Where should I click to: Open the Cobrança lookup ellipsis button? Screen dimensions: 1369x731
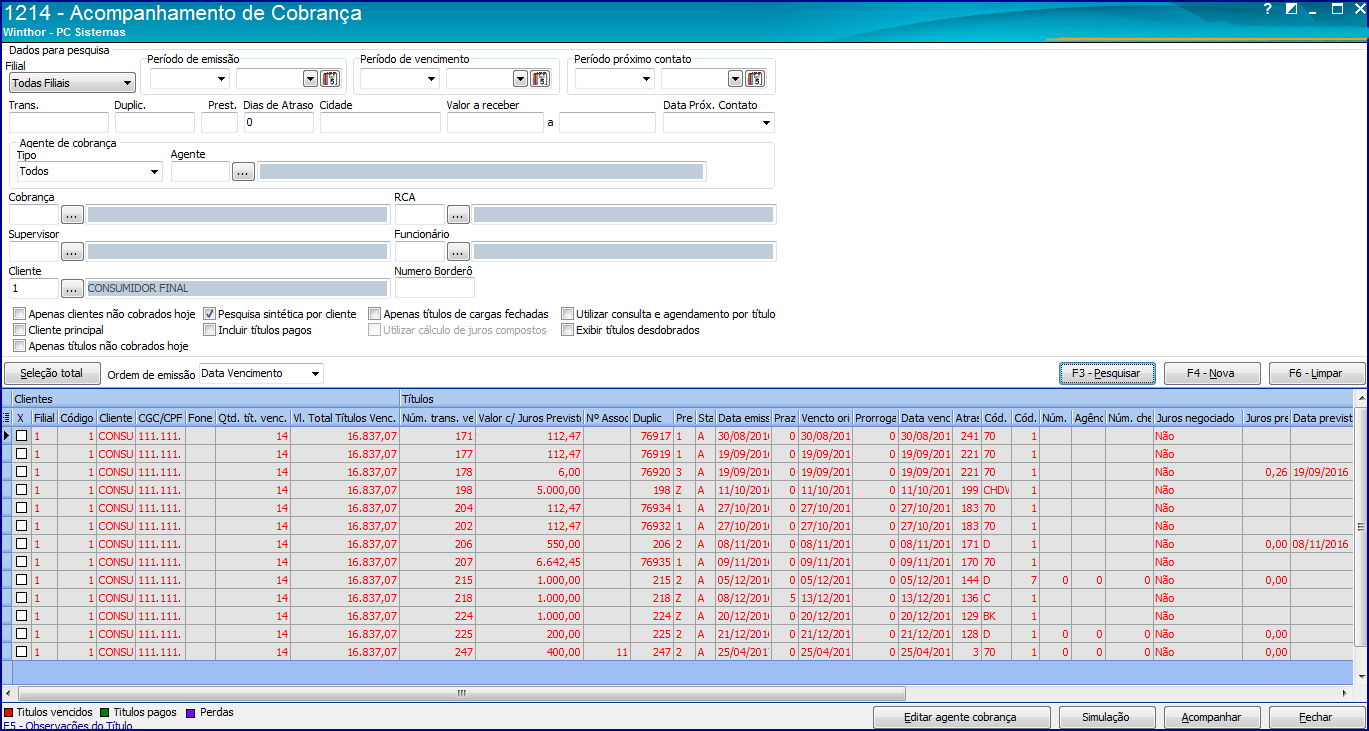(72, 214)
